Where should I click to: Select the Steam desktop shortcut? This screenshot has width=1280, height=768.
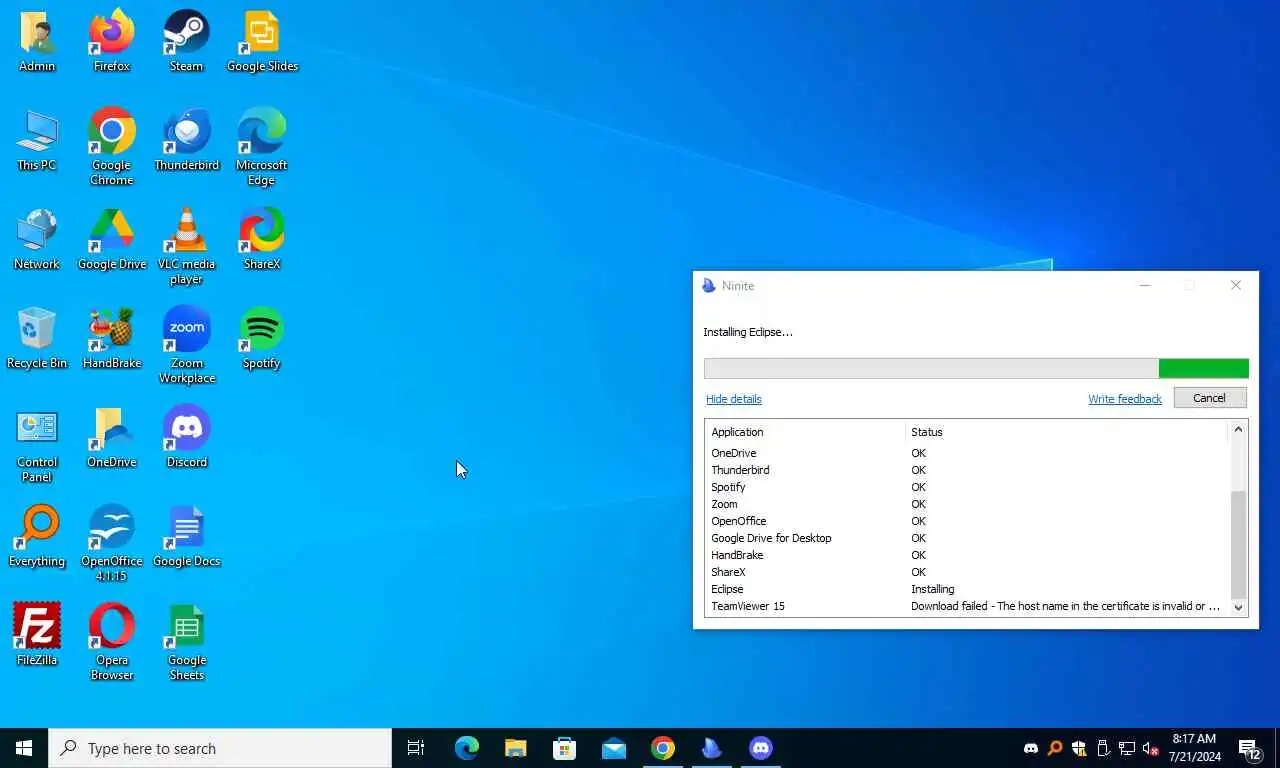[x=186, y=42]
